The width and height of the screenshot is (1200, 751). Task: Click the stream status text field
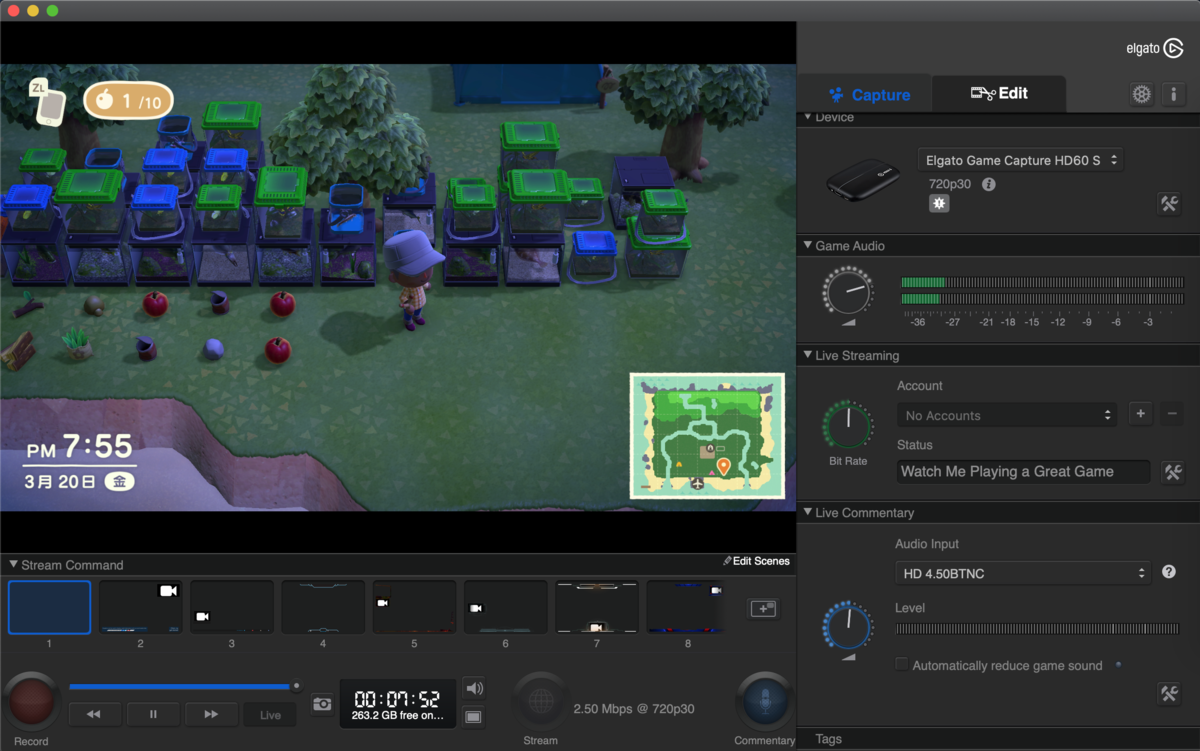(1023, 472)
